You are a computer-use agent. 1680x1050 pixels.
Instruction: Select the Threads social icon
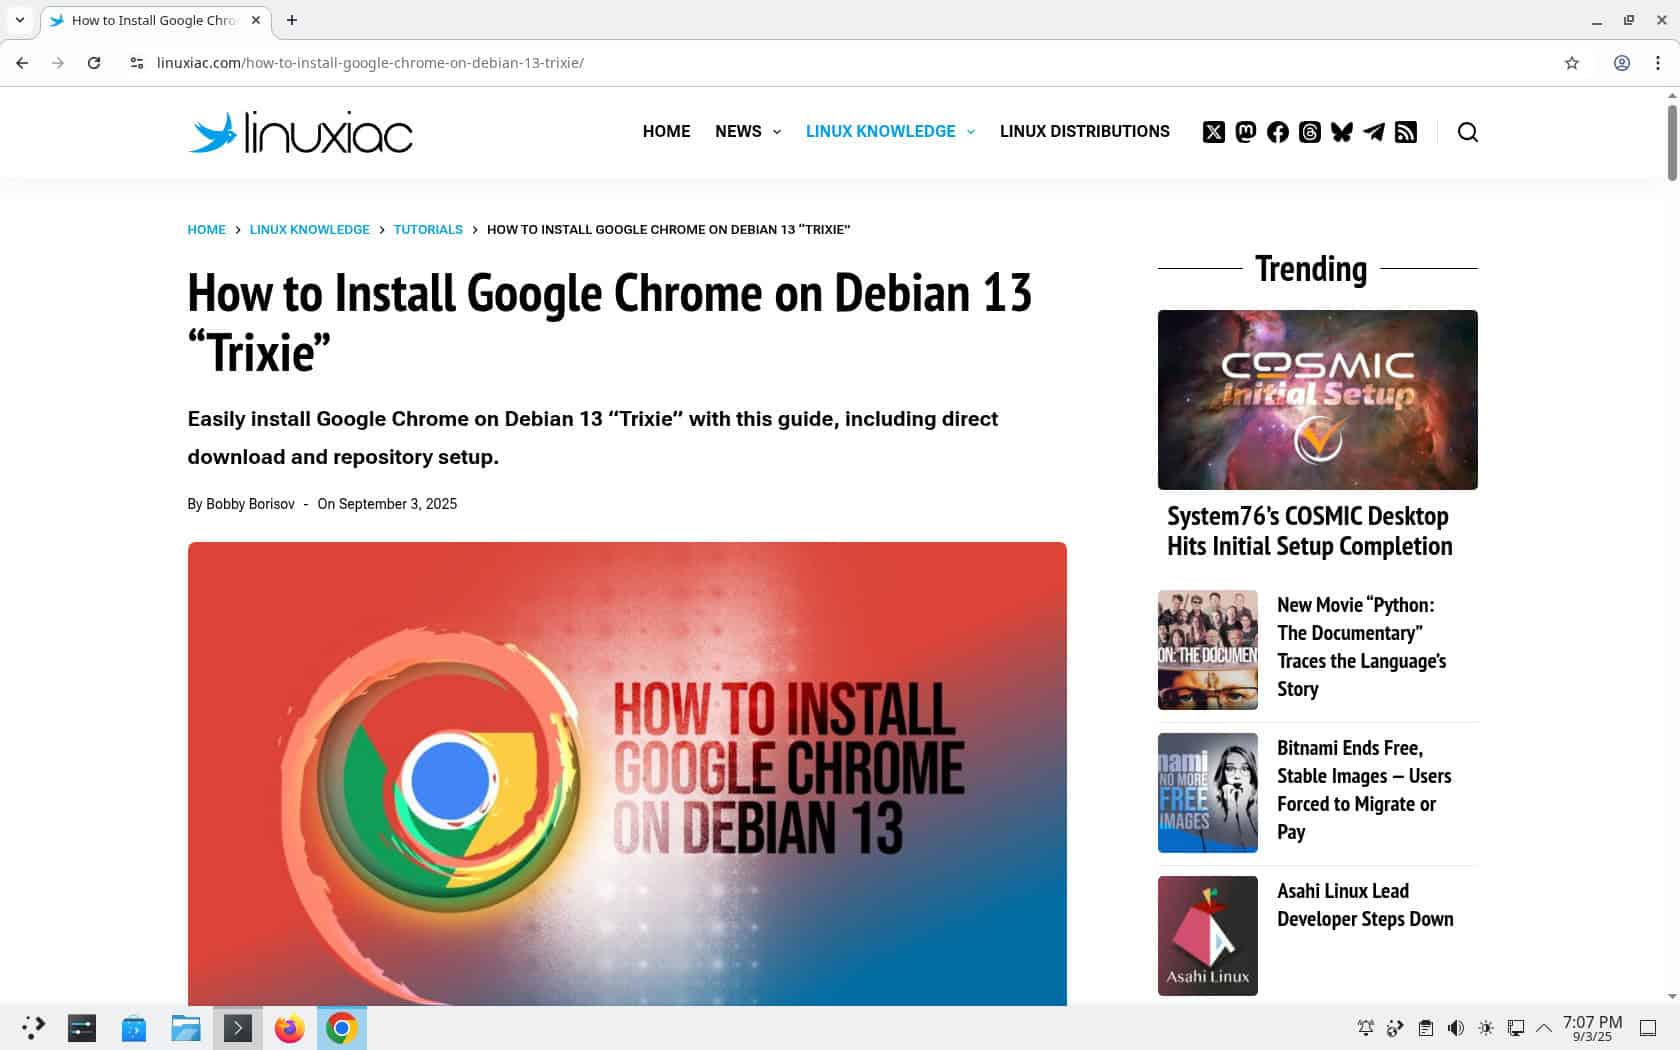1309,131
